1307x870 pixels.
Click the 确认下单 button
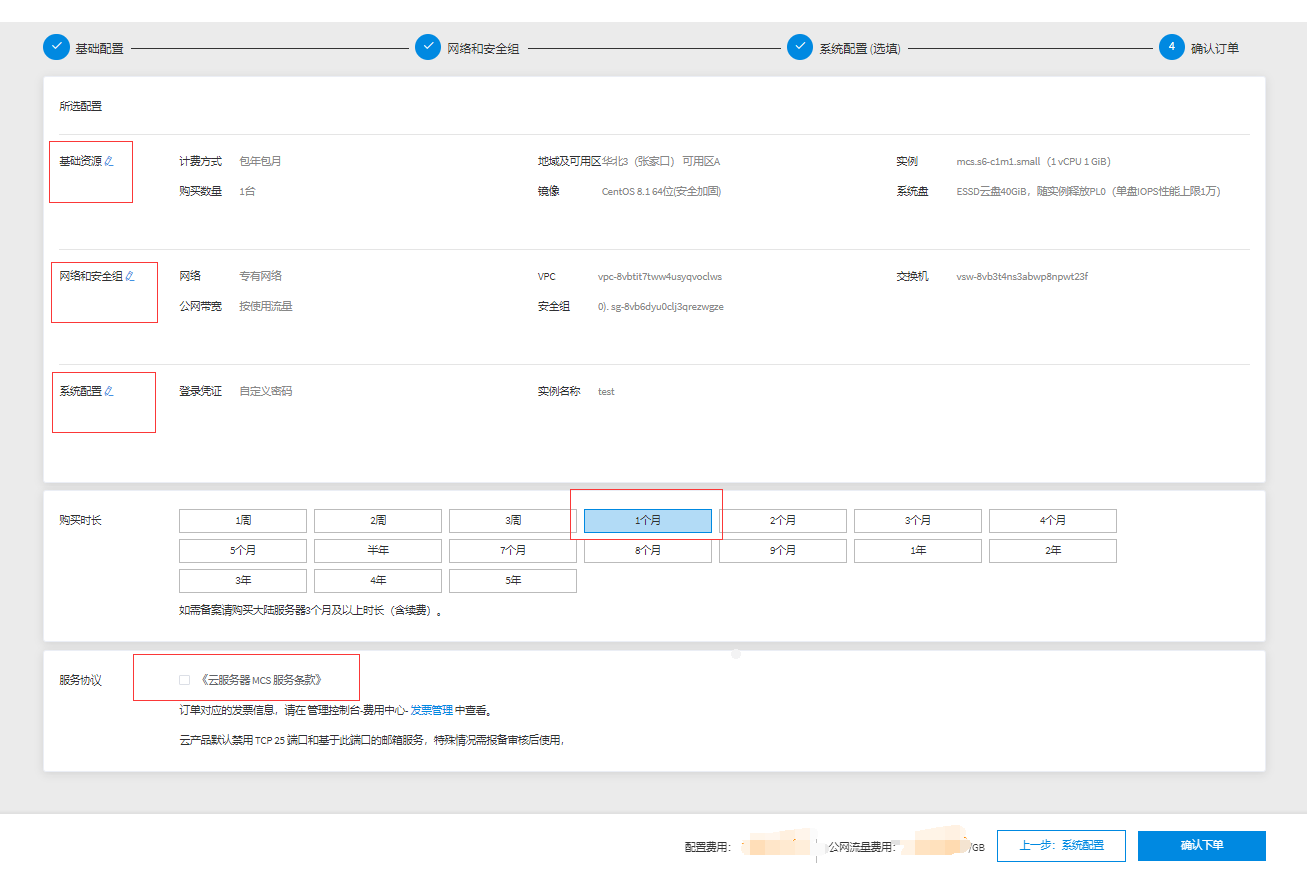point(1201,845)
